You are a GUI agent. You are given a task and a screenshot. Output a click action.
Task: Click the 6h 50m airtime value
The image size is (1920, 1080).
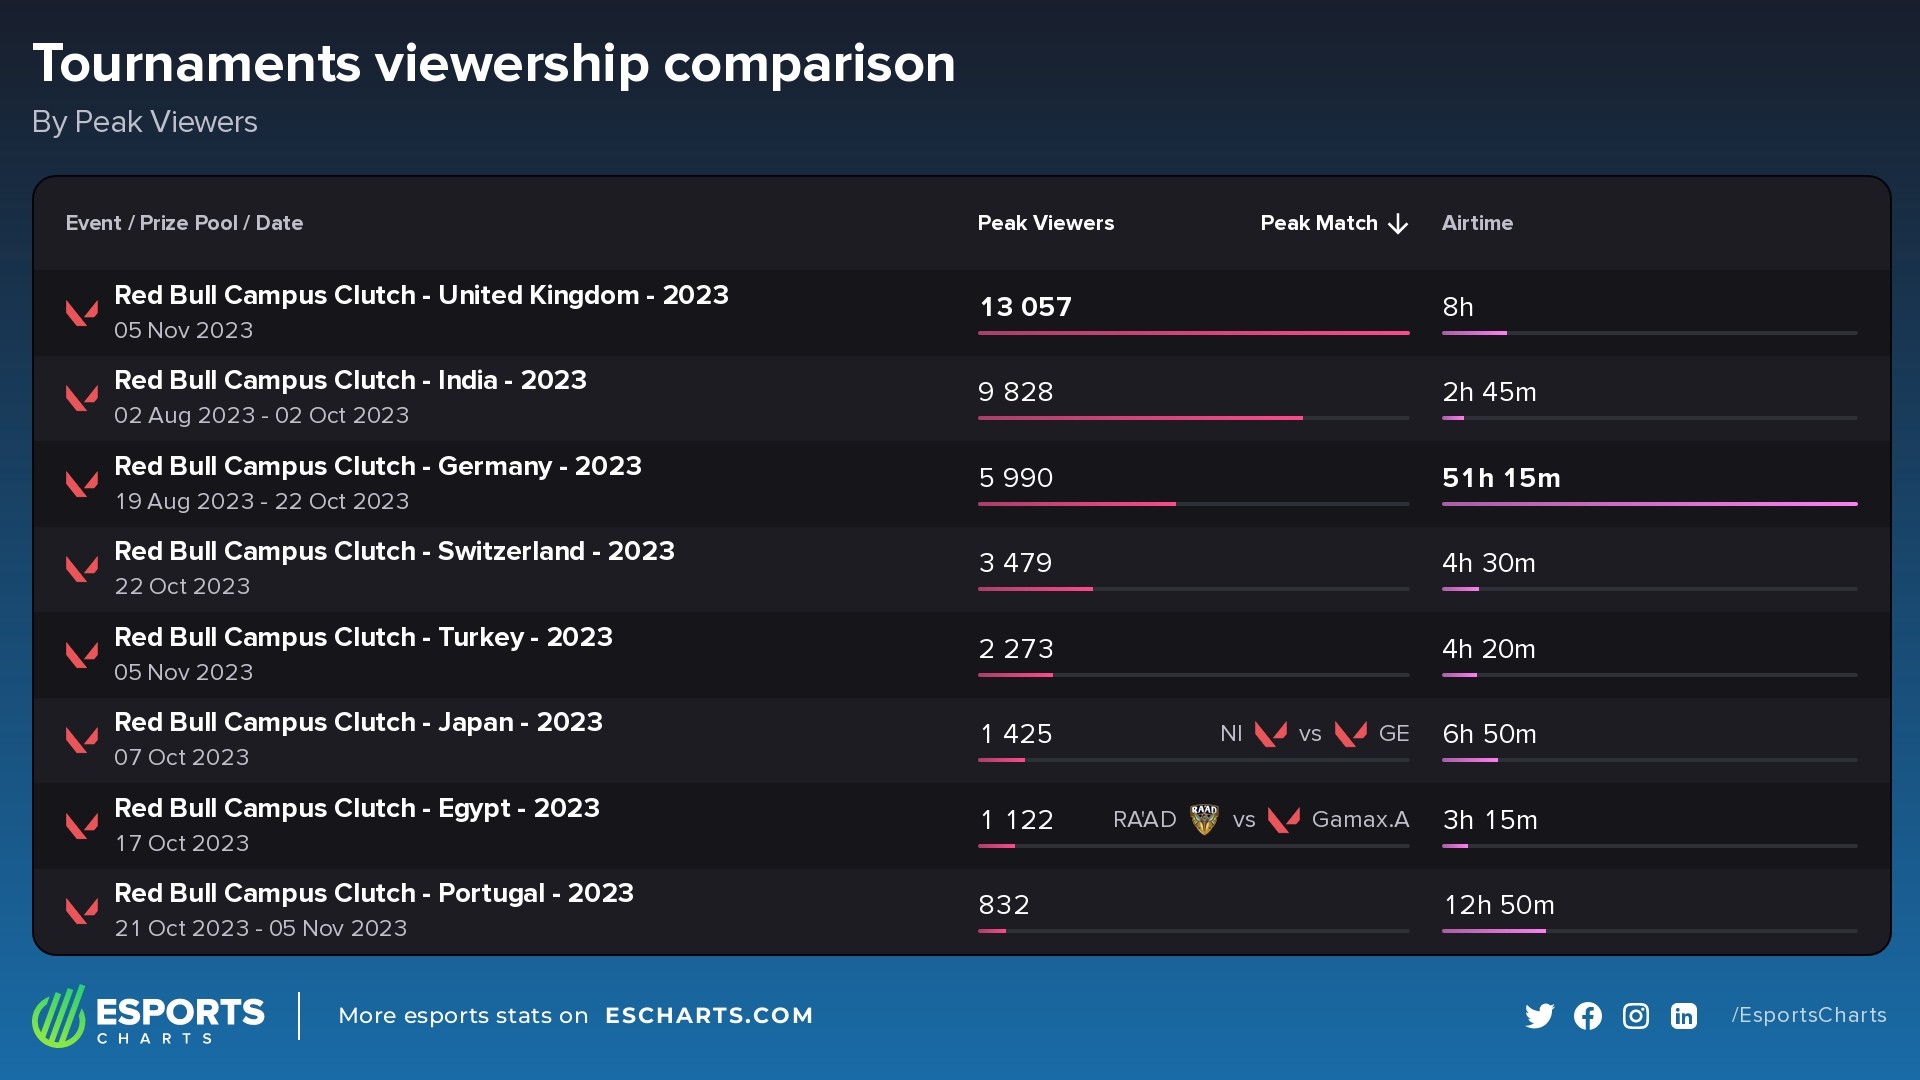[x=1489, y=734]
